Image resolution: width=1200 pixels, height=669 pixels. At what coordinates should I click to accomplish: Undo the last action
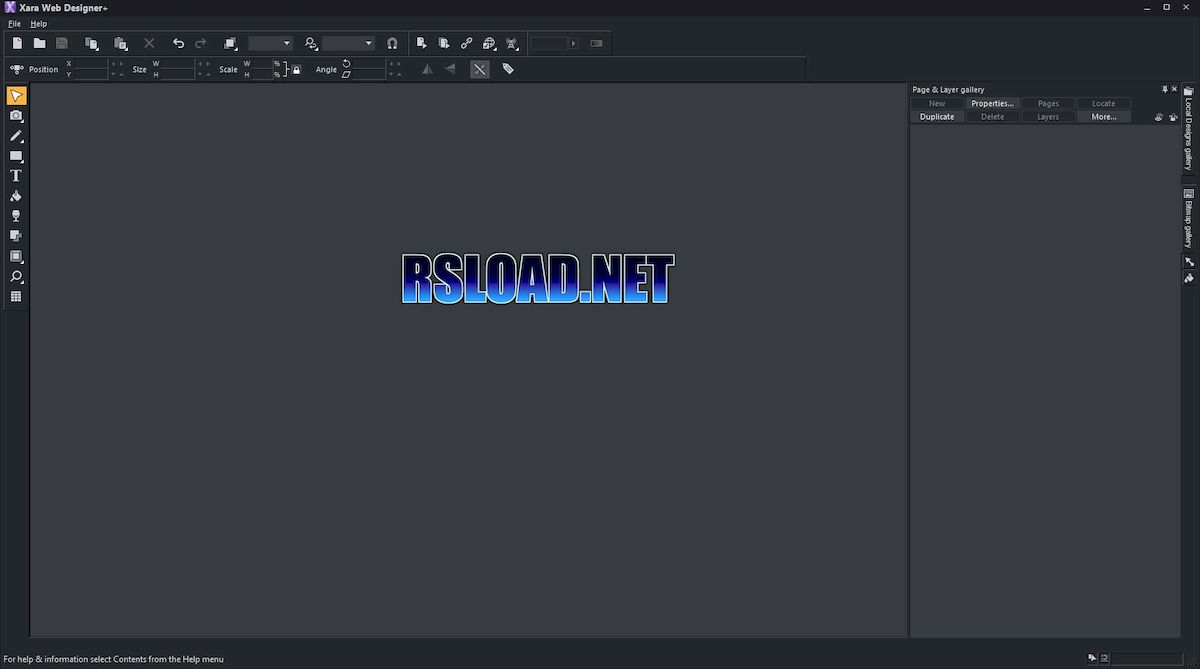pos(178,43)
